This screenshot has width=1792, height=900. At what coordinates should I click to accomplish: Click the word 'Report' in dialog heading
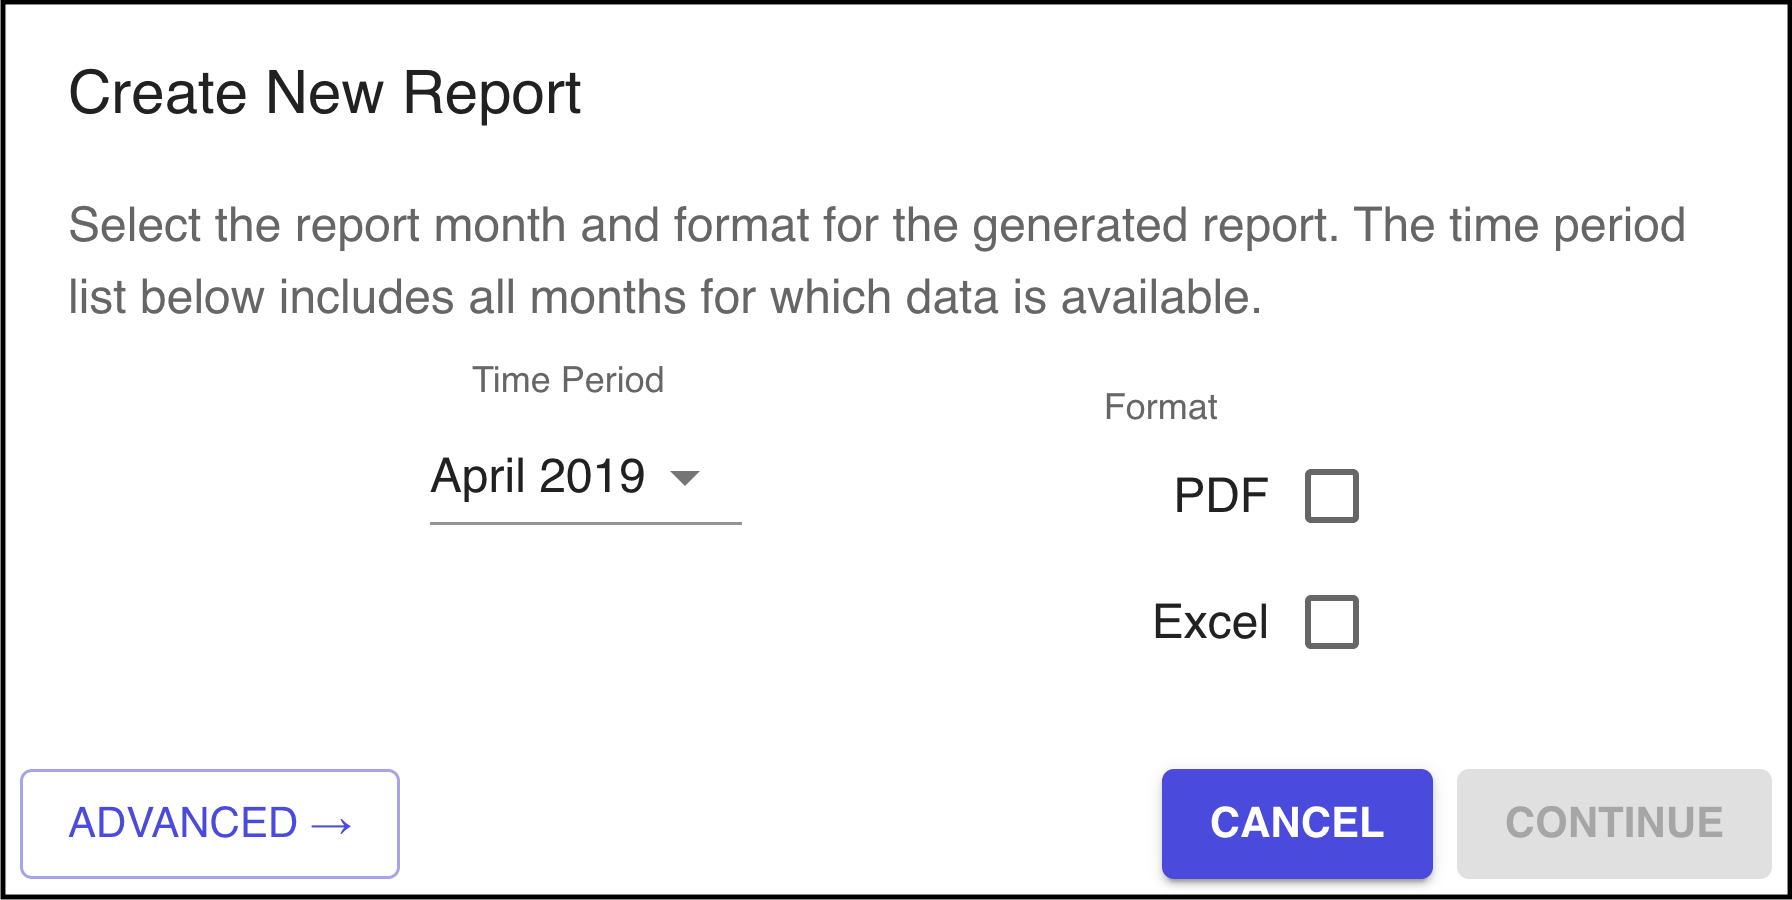[491, 93]
